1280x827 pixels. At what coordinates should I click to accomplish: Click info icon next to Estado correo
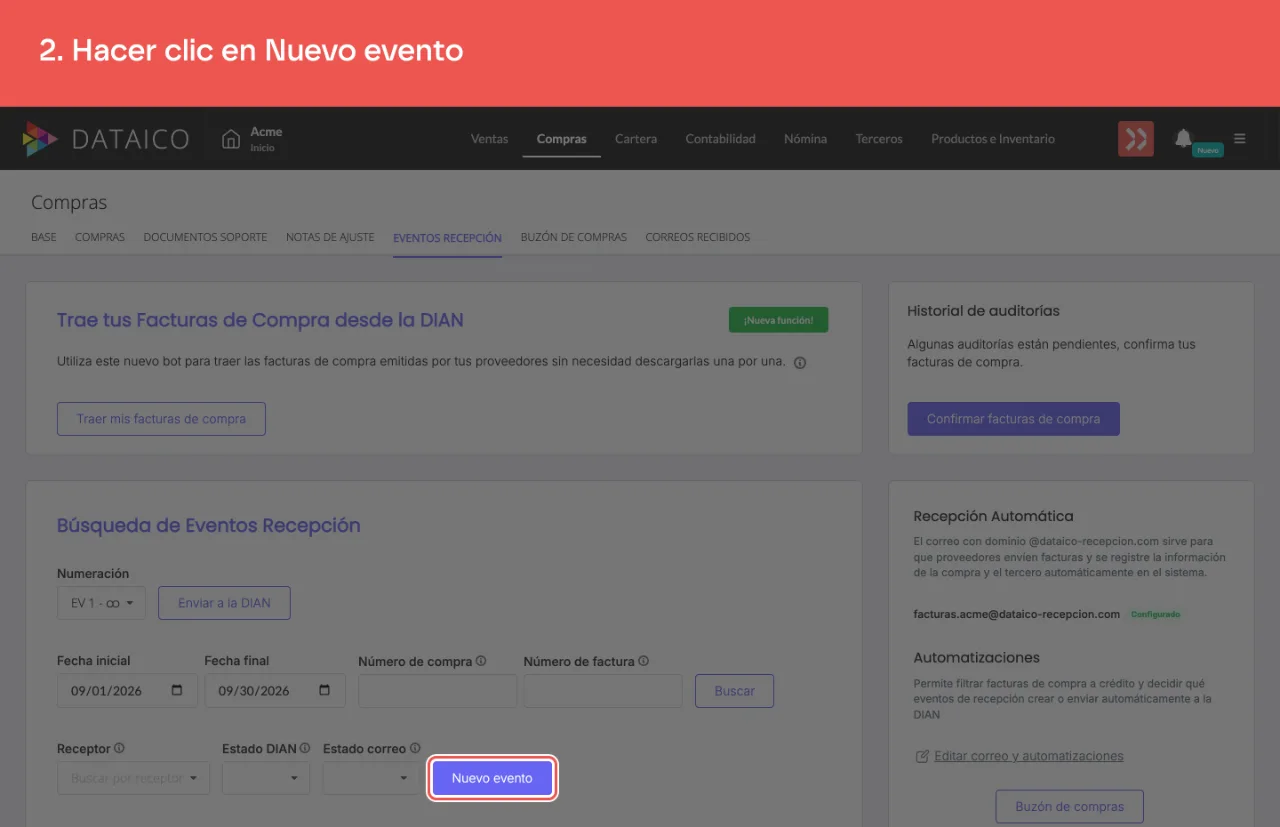(x=415, y=748)
